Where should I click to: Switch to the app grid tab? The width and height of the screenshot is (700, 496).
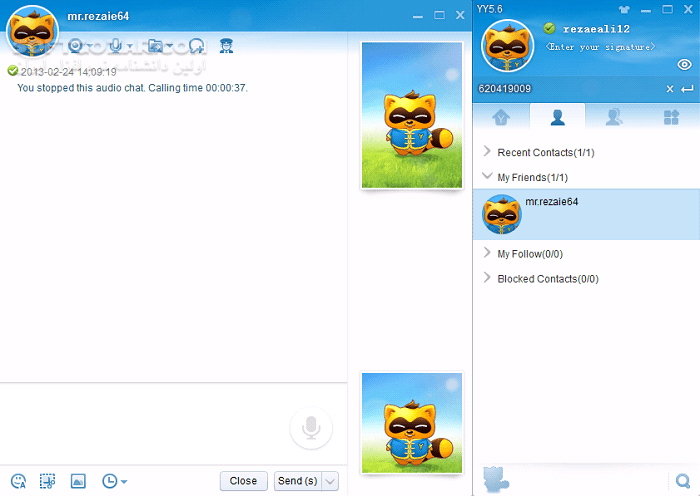click(x=671, y=117)
